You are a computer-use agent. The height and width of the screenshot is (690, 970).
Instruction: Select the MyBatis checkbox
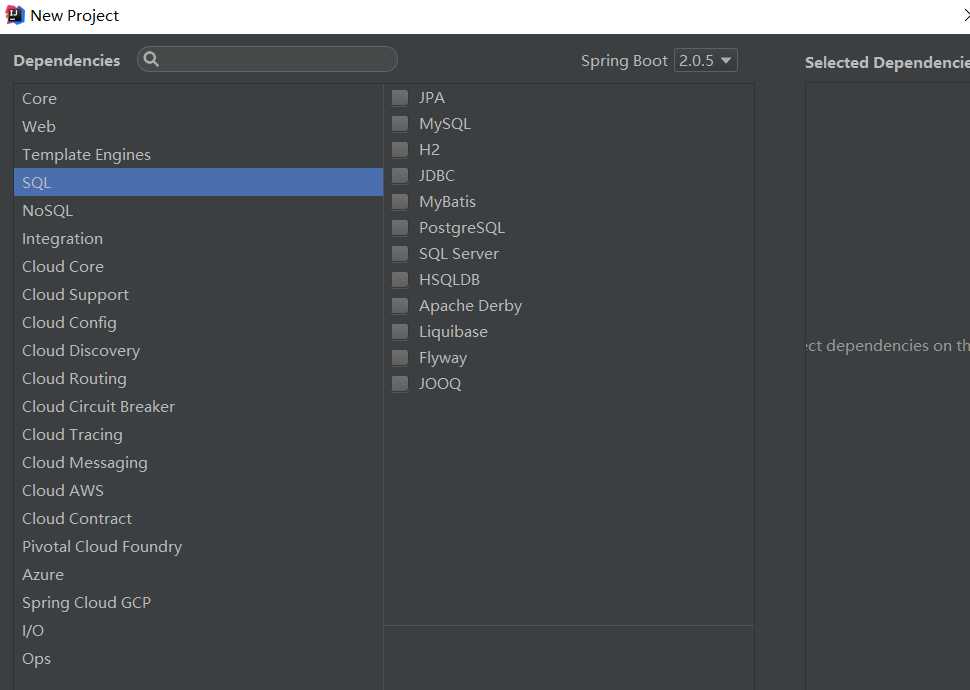(x=400, y=202)
